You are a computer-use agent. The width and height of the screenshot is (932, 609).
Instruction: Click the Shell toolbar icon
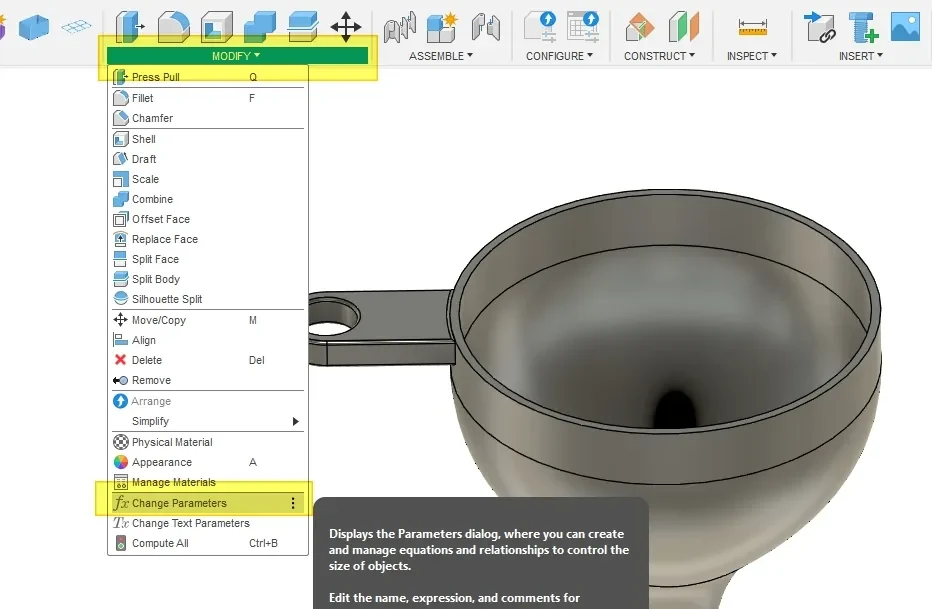click(217, 27)
